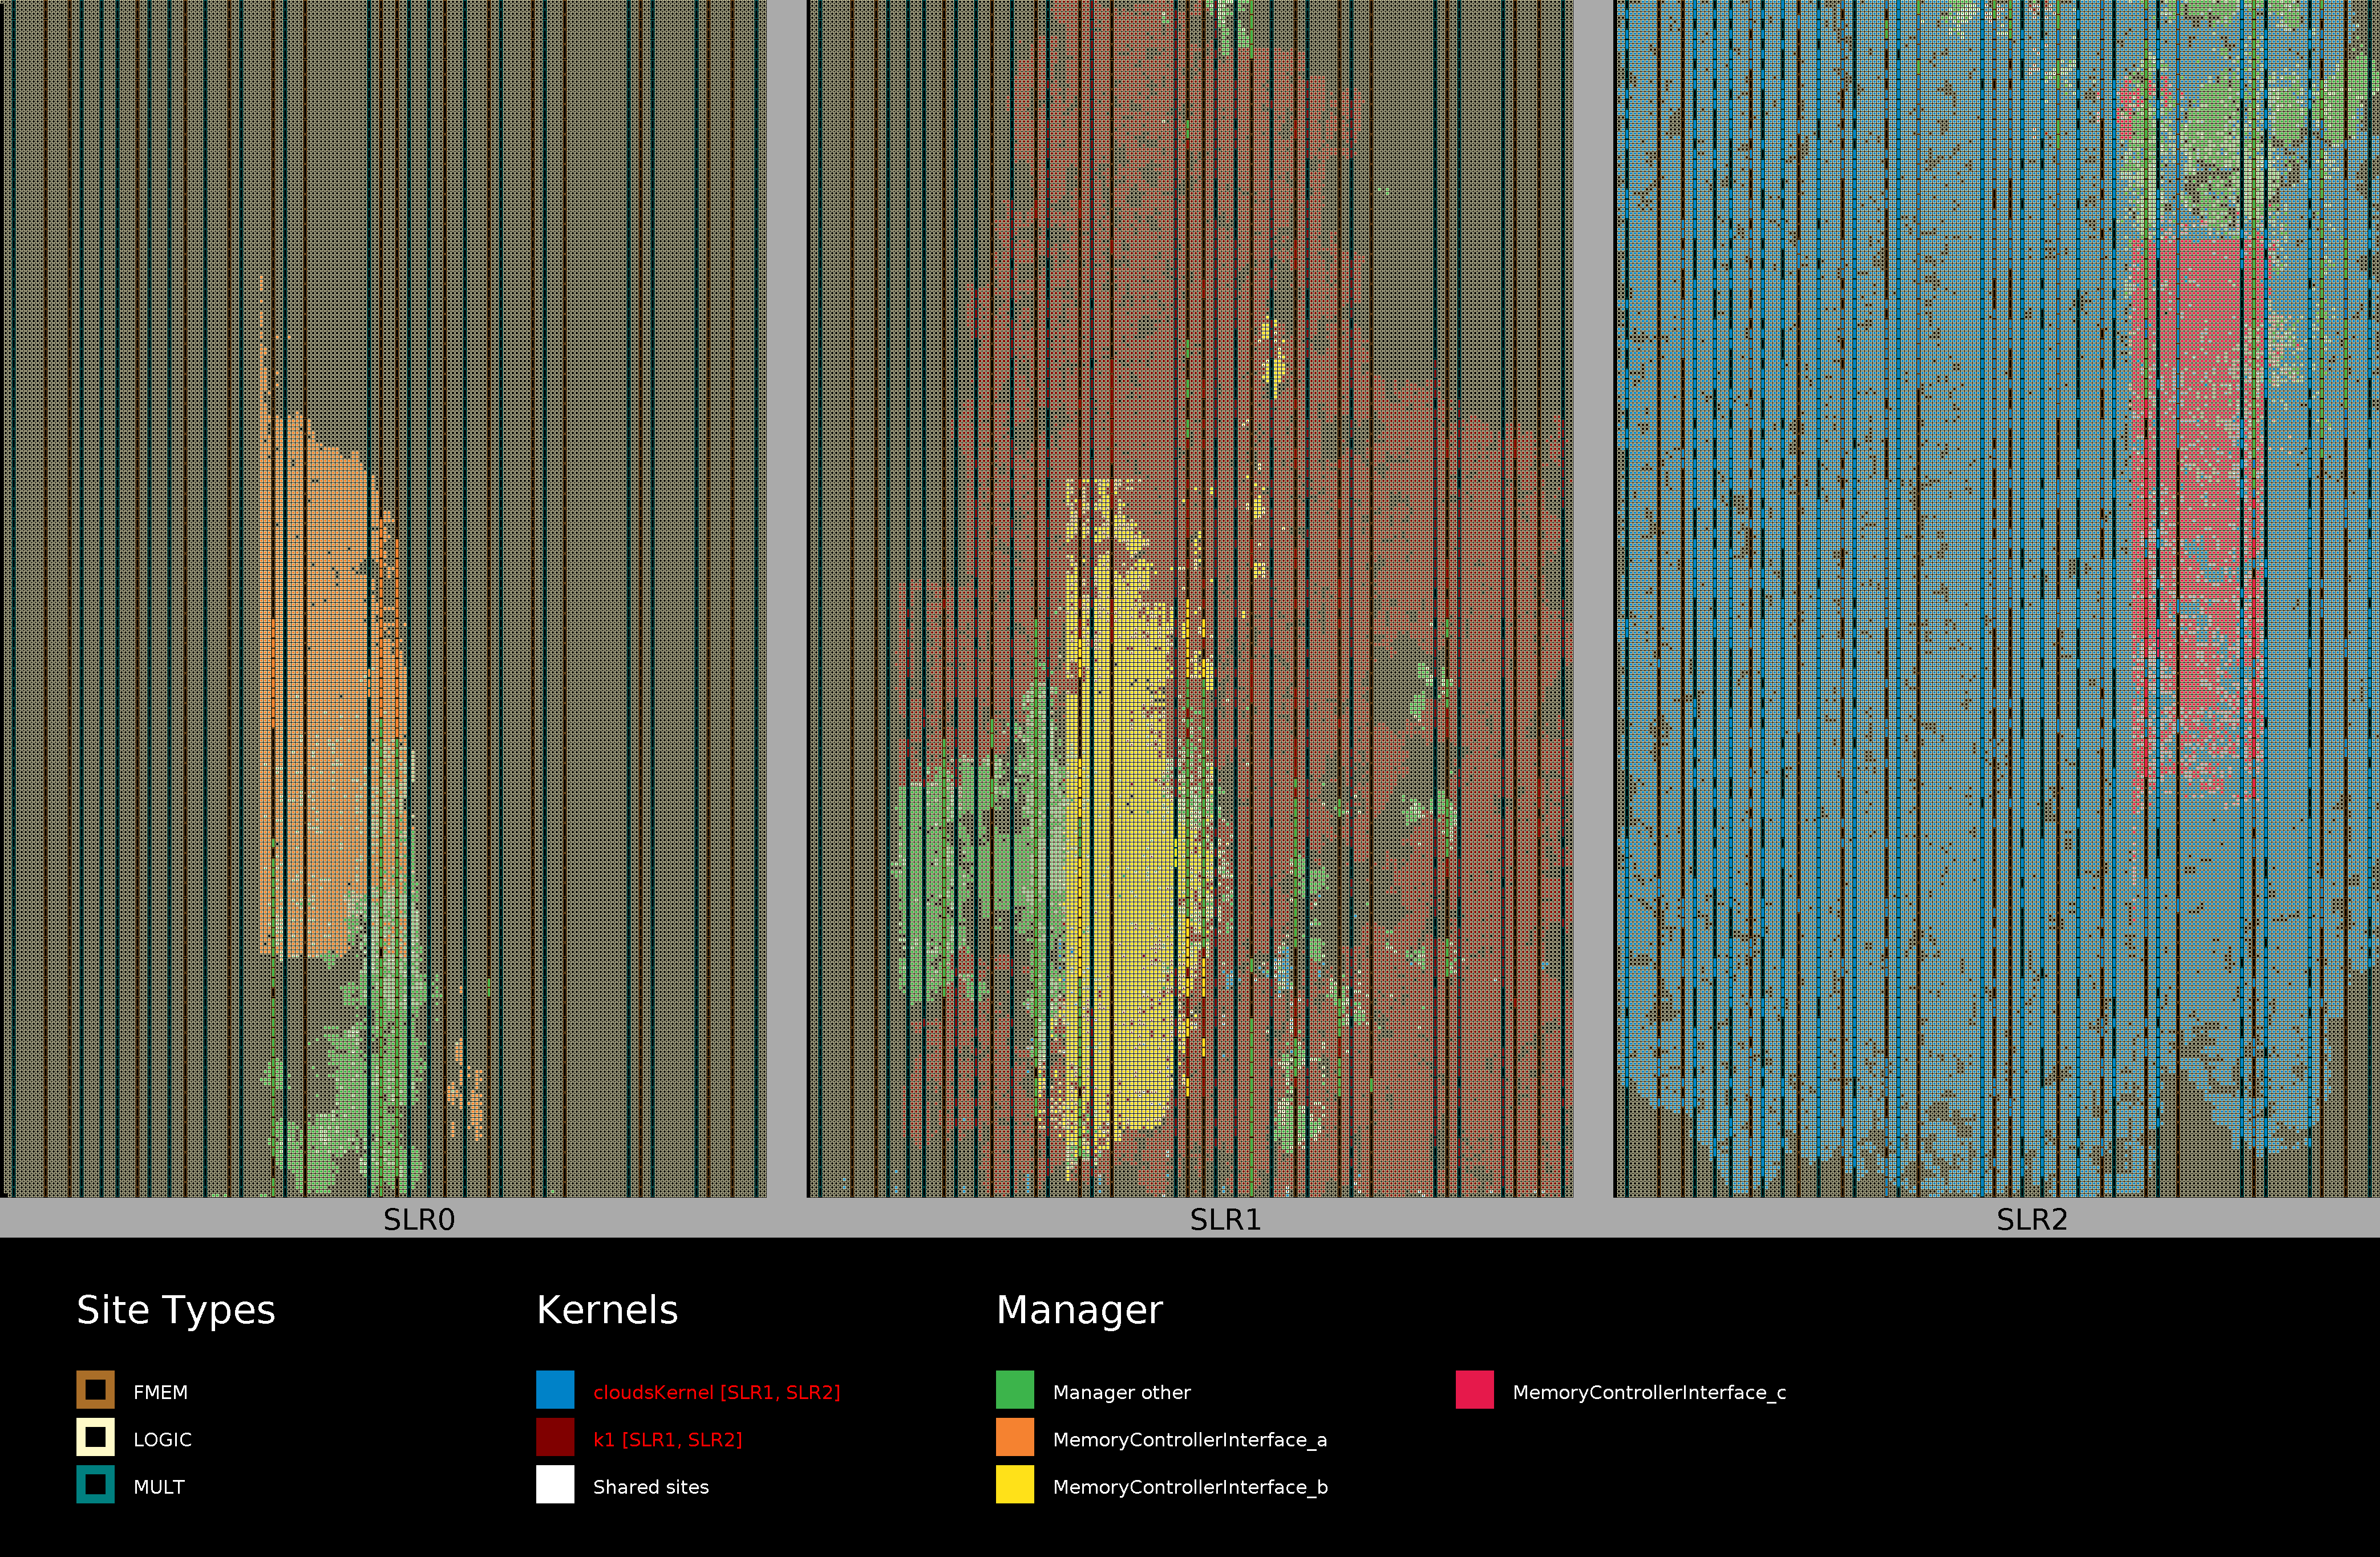
Task: Click the Manager other label
Action: coord(1121,1392)
